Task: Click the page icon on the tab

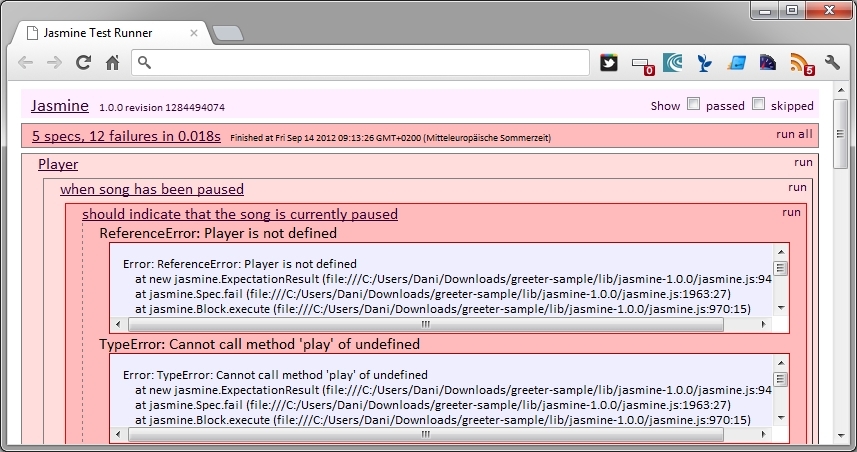Action: [32, 33]
